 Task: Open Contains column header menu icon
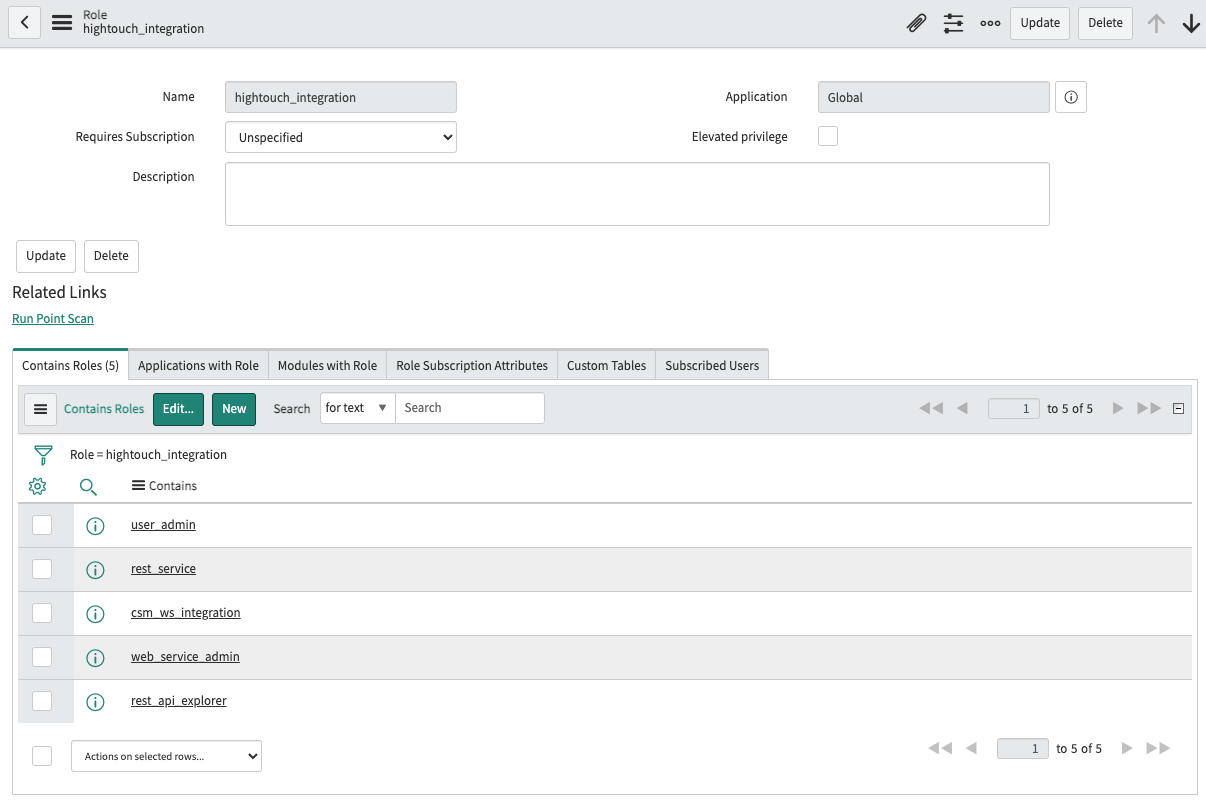coord(138,486)
